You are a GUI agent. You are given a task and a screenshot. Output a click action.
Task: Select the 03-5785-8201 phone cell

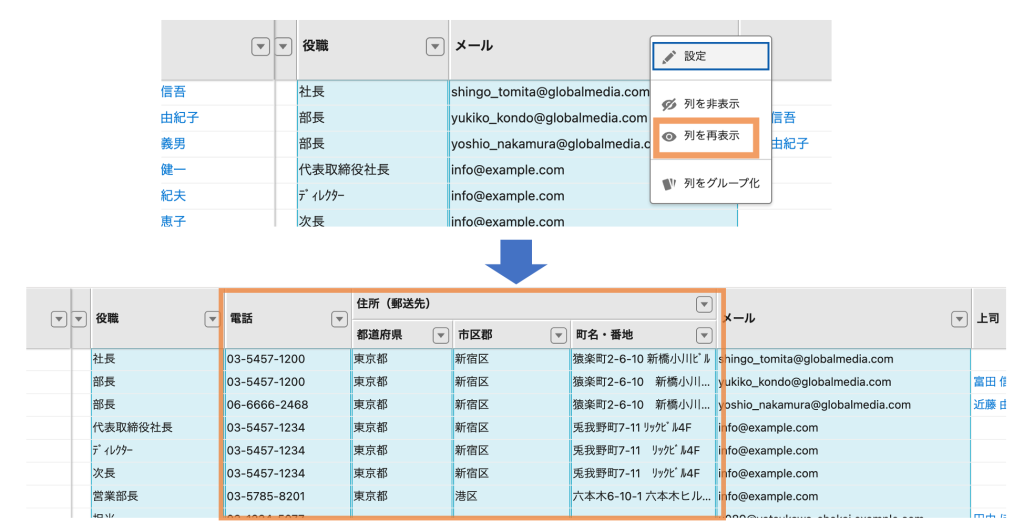pos(286,496)
